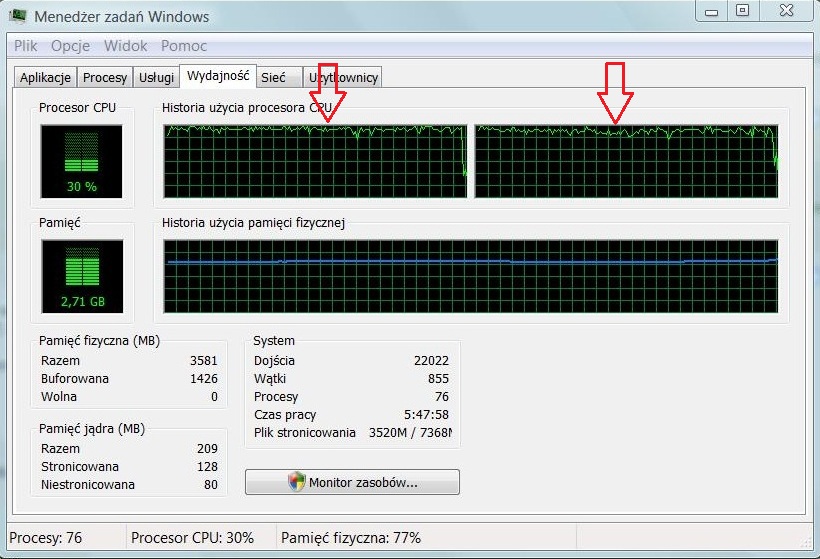The width and height of the screenshot is (820, 559).
Task: Click the second CPU core history graph
Action: [627, 161]
